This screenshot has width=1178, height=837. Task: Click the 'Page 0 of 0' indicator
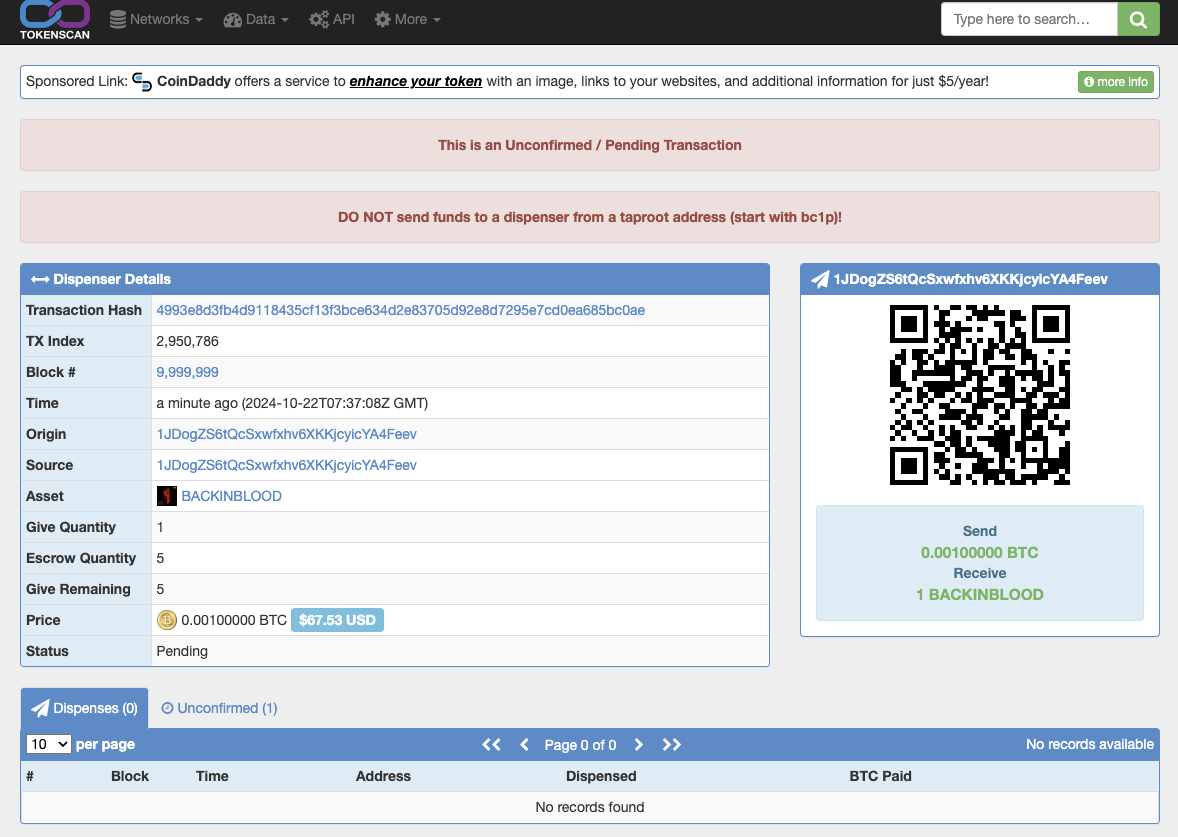(x=580, y=745)
